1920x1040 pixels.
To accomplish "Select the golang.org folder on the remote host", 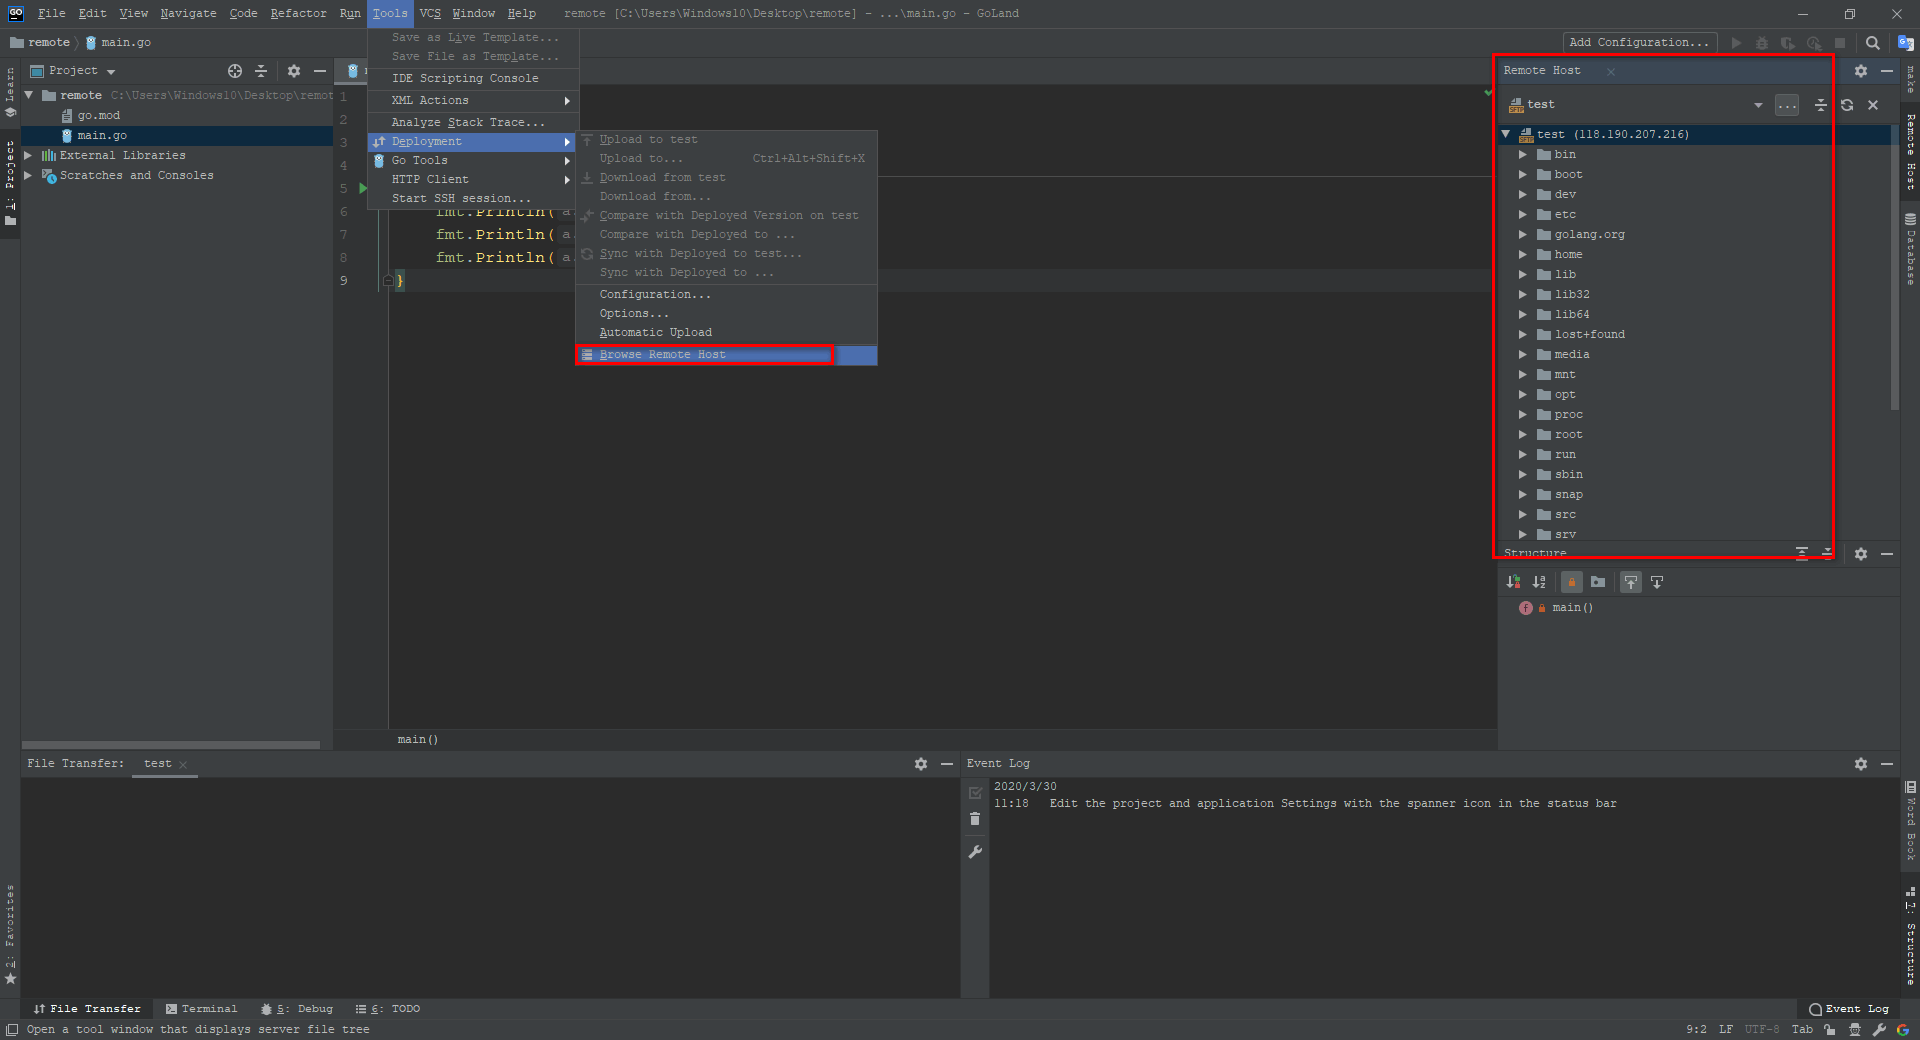I will [x=1589, y=235].
